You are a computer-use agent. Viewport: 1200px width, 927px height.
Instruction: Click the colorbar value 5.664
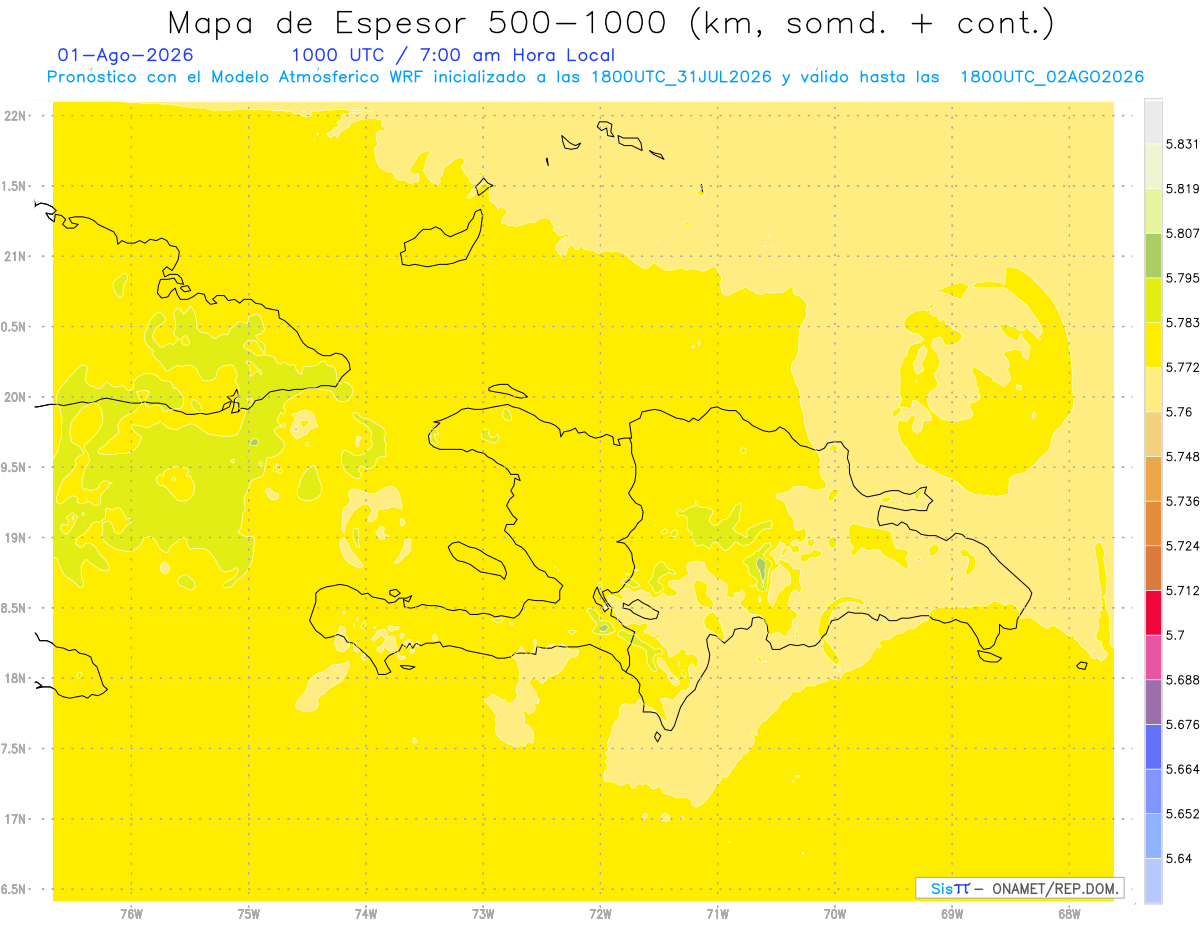(x=1183, y=769)
